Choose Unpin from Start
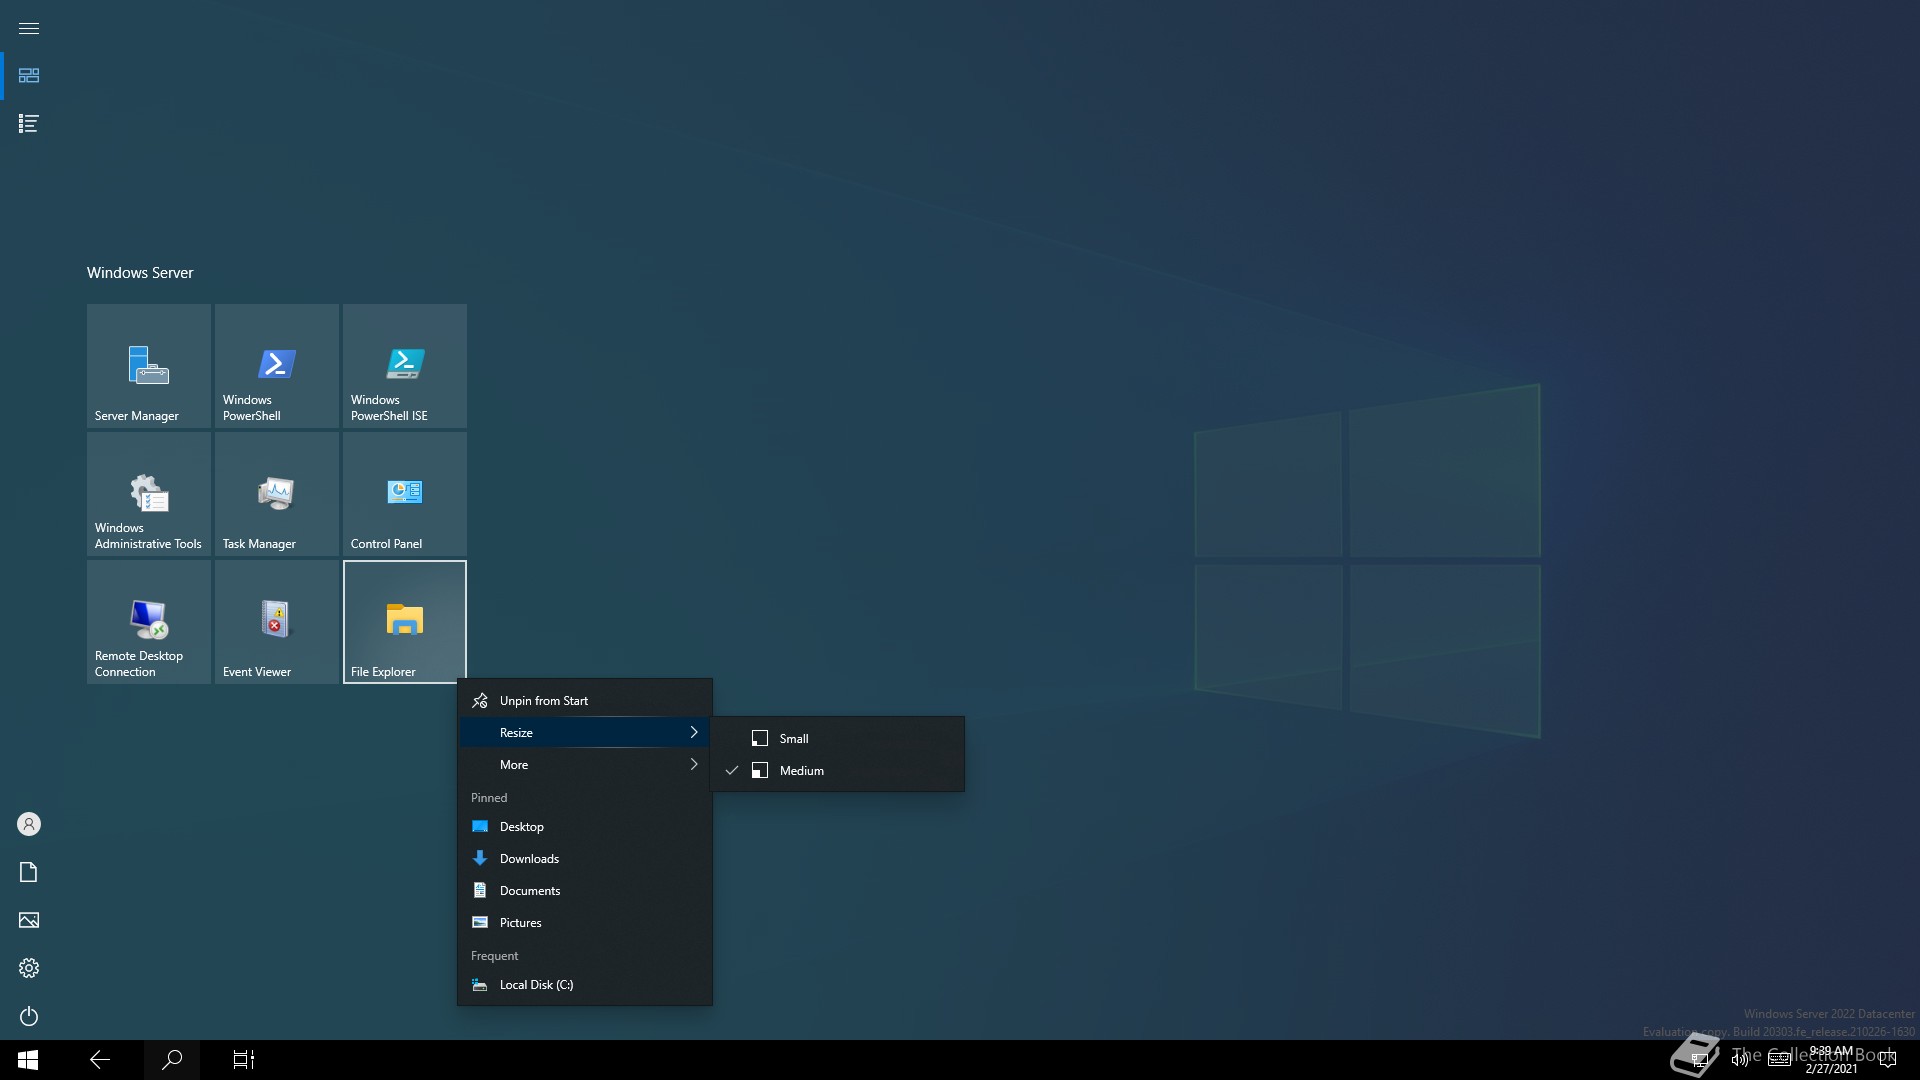 [585, 701]
